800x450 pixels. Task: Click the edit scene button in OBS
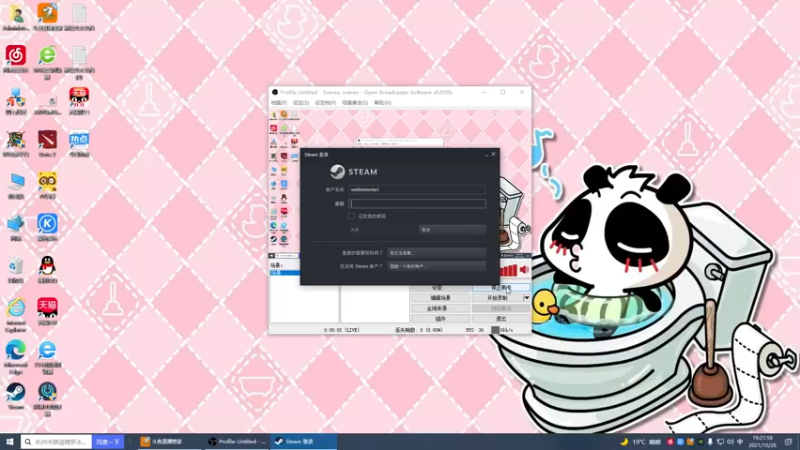coord(440,298)
